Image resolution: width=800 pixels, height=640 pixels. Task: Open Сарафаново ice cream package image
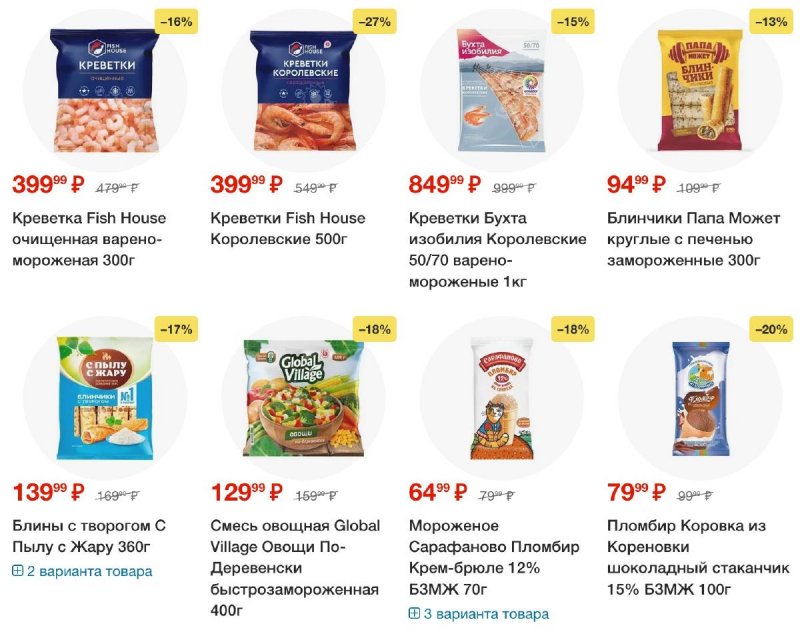(502, 399)
